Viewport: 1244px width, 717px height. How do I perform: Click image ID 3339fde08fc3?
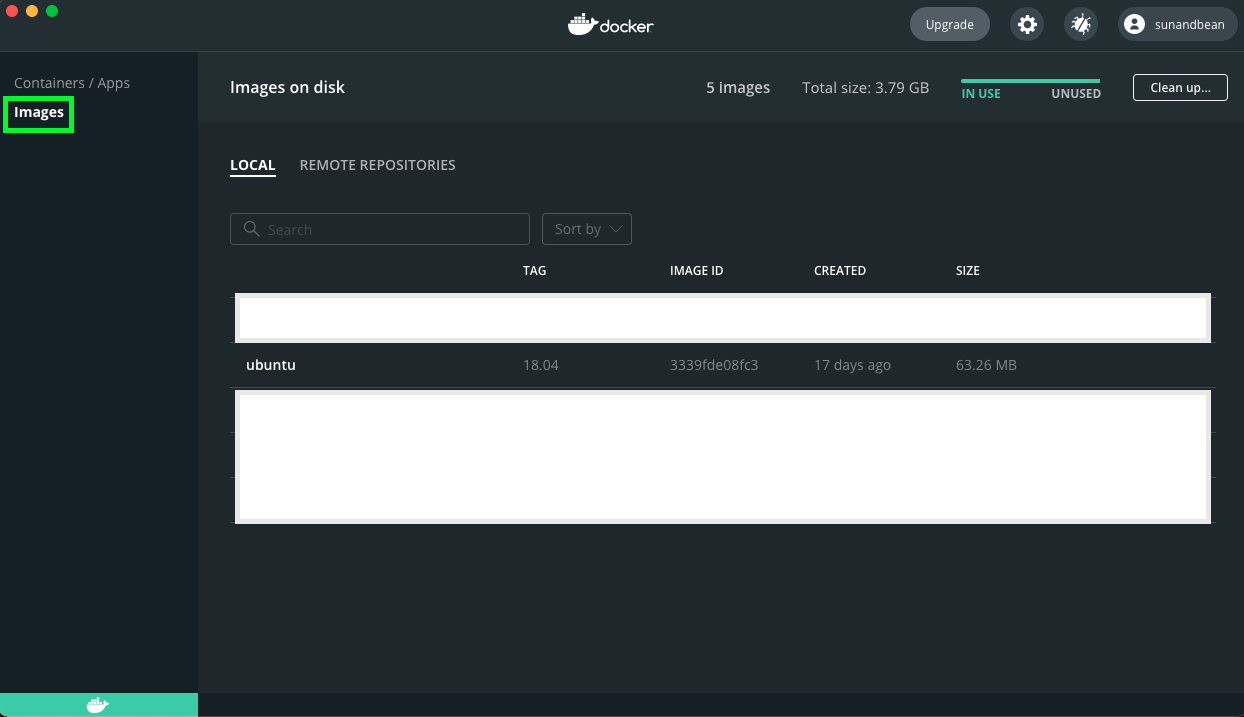714,365
